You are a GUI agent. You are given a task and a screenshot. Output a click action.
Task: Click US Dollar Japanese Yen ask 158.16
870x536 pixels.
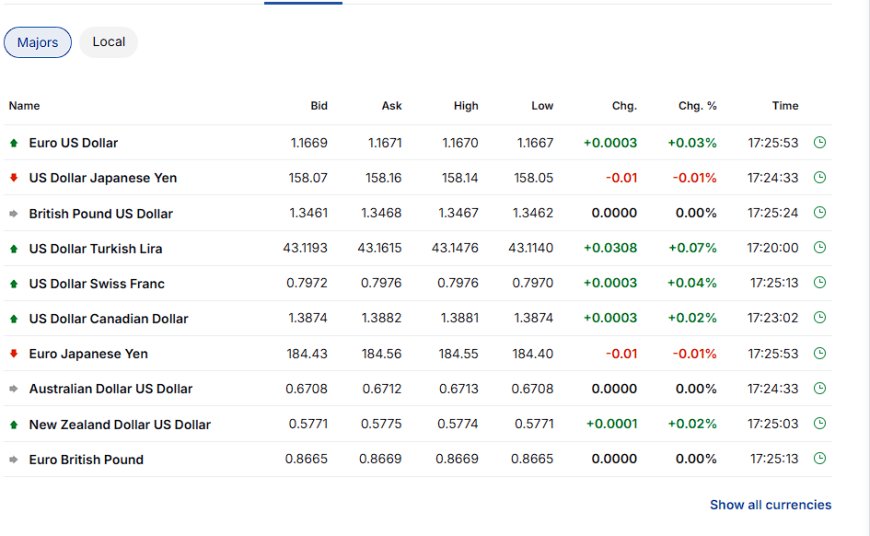(383, 178)
